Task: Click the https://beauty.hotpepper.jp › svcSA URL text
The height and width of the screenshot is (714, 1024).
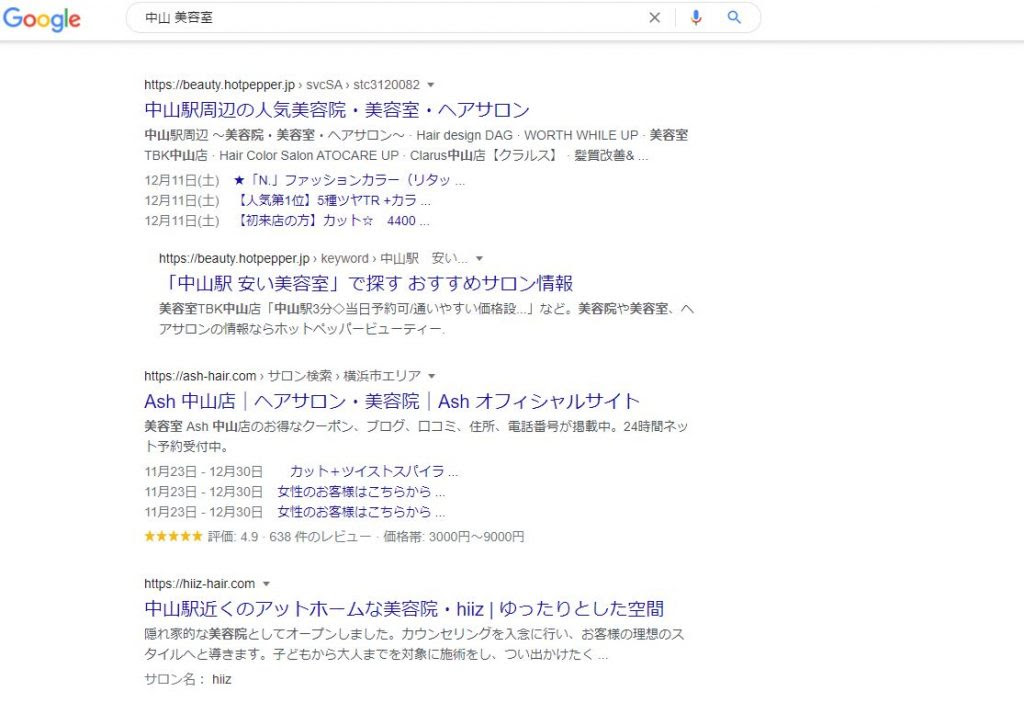Action: pyautogui.click(x=282, y=85)
